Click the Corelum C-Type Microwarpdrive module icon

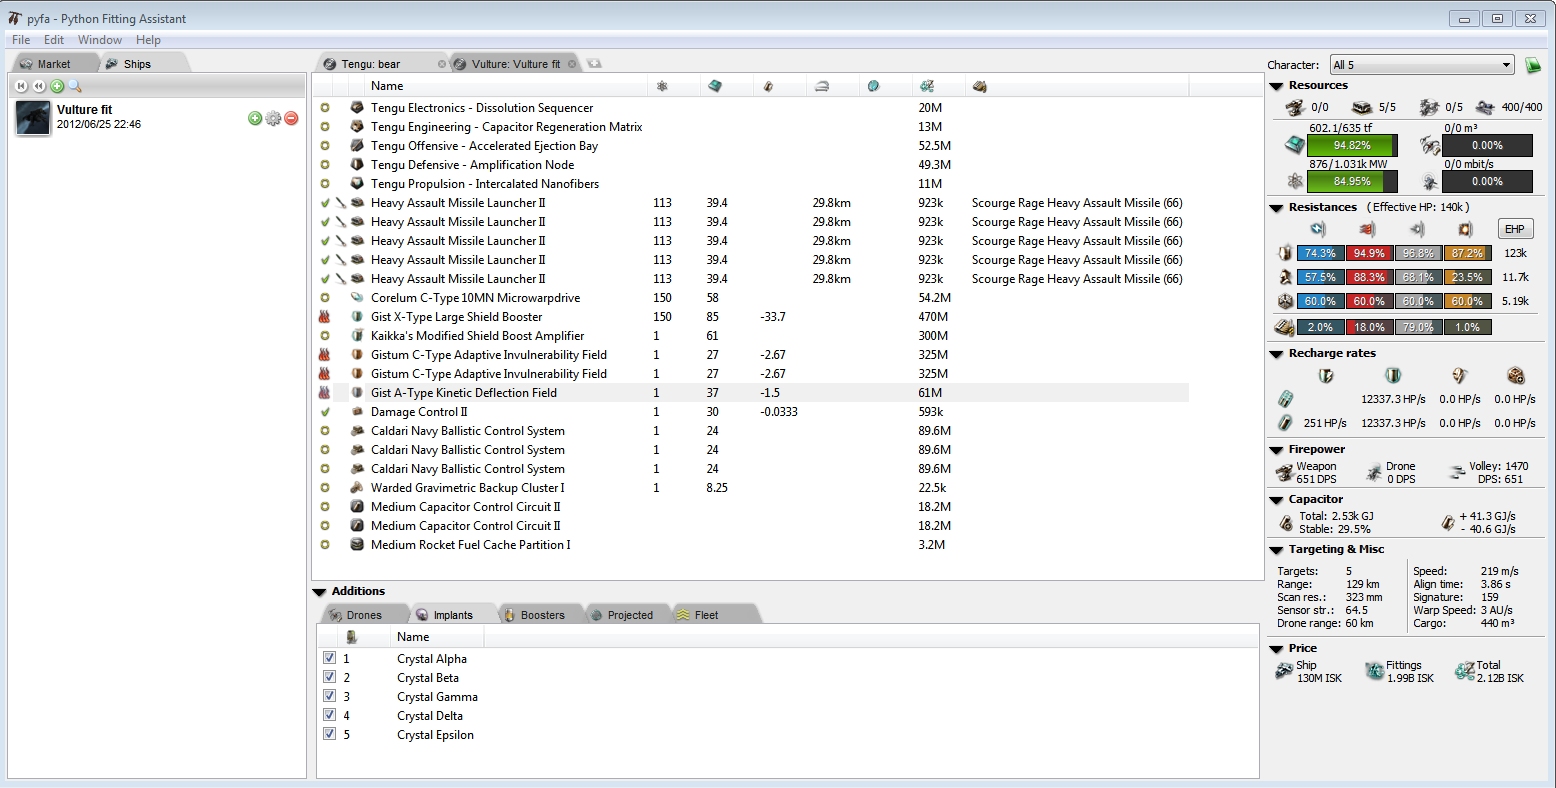(x=357, y=298)
